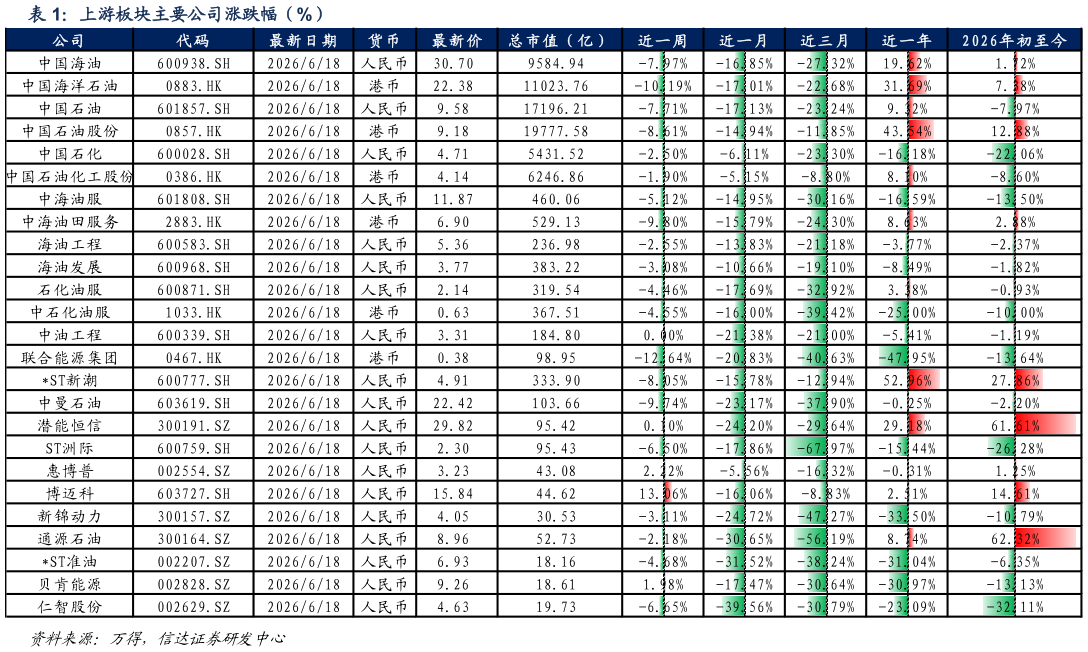Click the 潜能恒信 company cell
The width and height of the screenshot is (1088, 652).
pos(69,426)
